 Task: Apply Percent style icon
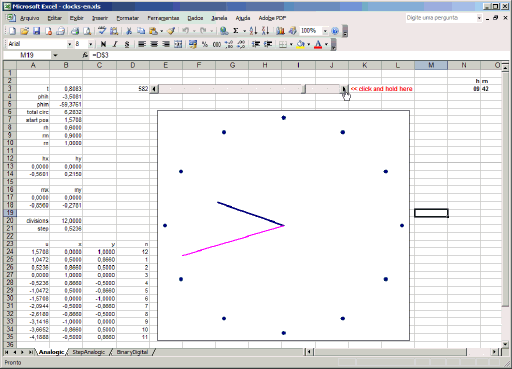[205, 44]
